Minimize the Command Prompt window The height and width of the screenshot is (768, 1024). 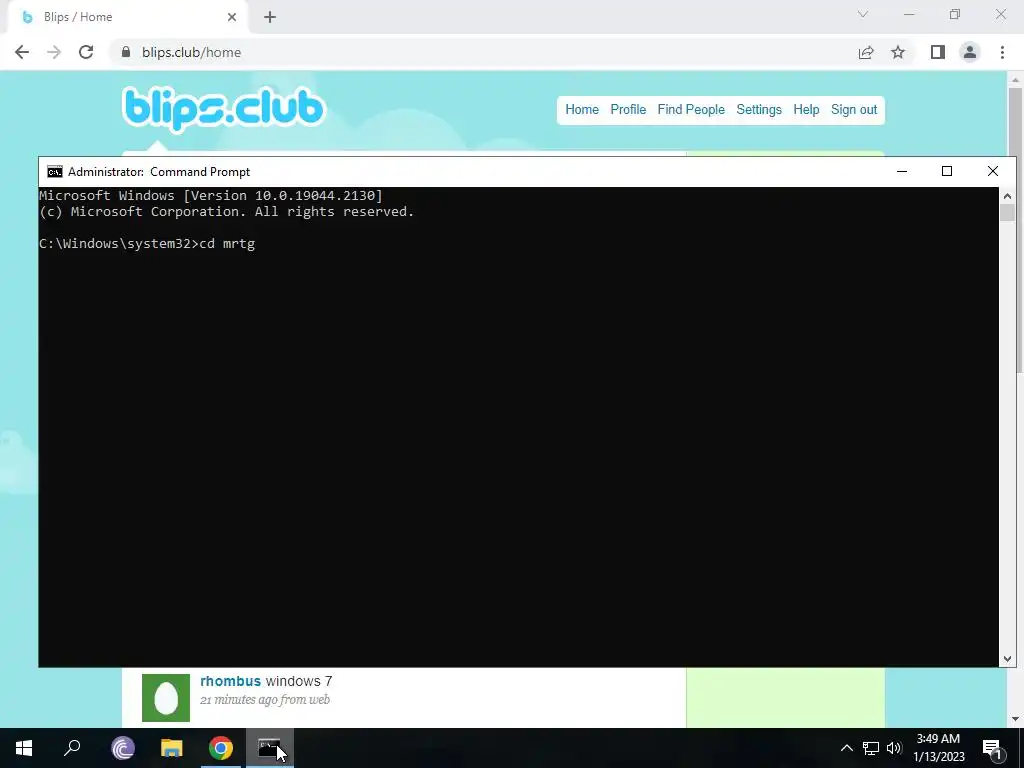coord(902,171)
